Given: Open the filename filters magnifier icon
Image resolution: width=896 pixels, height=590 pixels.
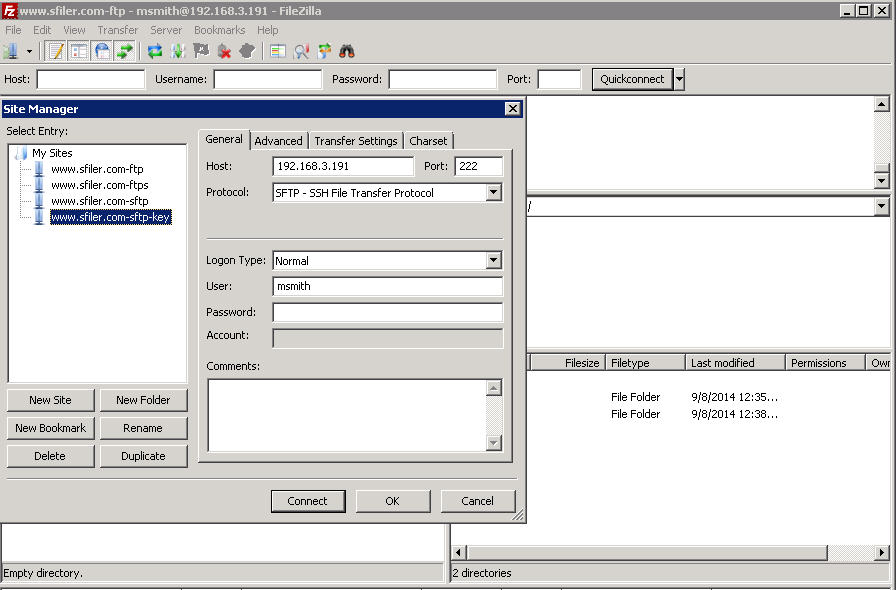Looking at the screenshot, I should 301,51.
